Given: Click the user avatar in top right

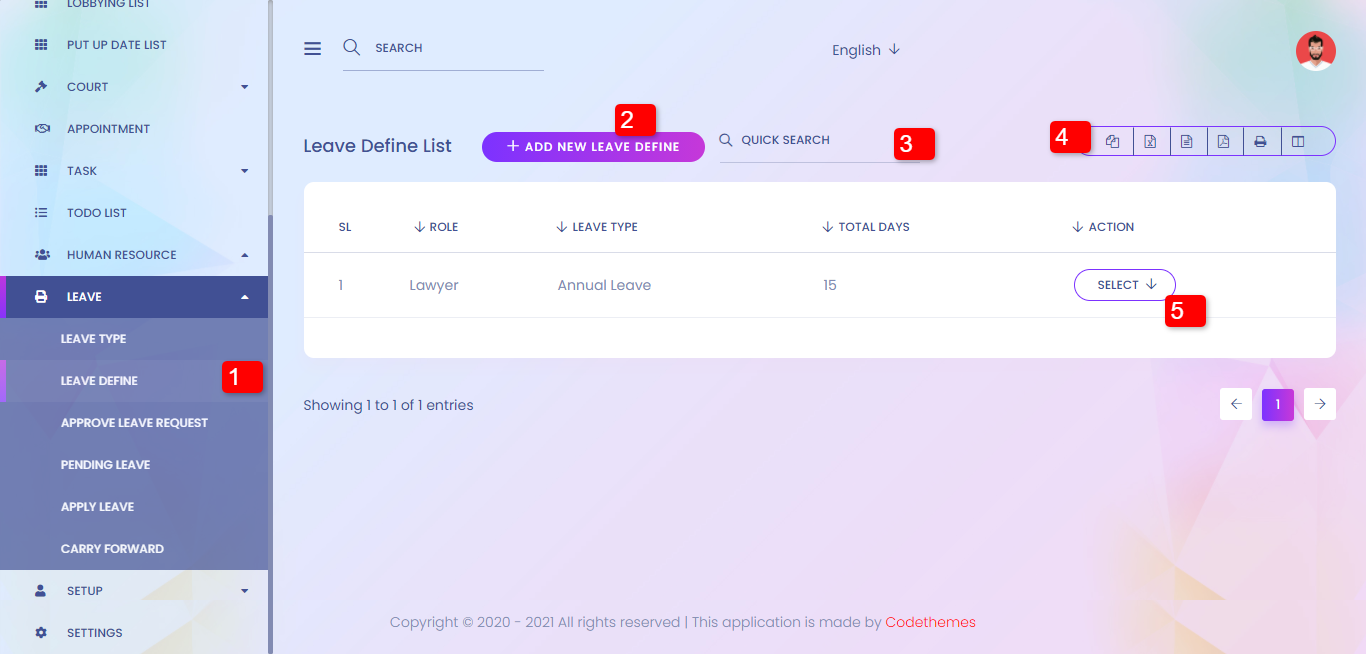Looking at the screenshot, I should point(1315,51).
